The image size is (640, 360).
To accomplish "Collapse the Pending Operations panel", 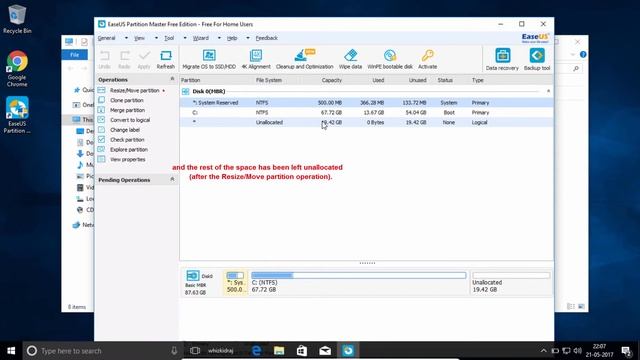I will coord(172,179).
